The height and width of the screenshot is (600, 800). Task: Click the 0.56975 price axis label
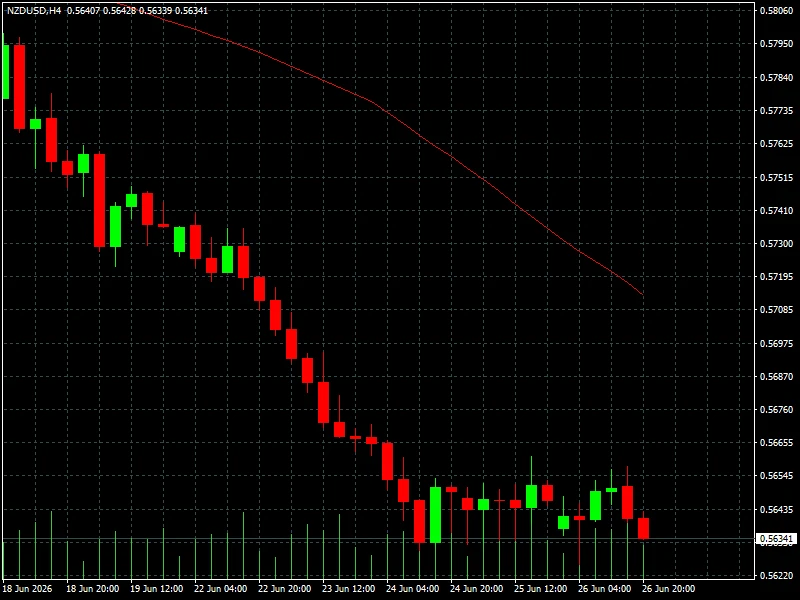(777, 343)
